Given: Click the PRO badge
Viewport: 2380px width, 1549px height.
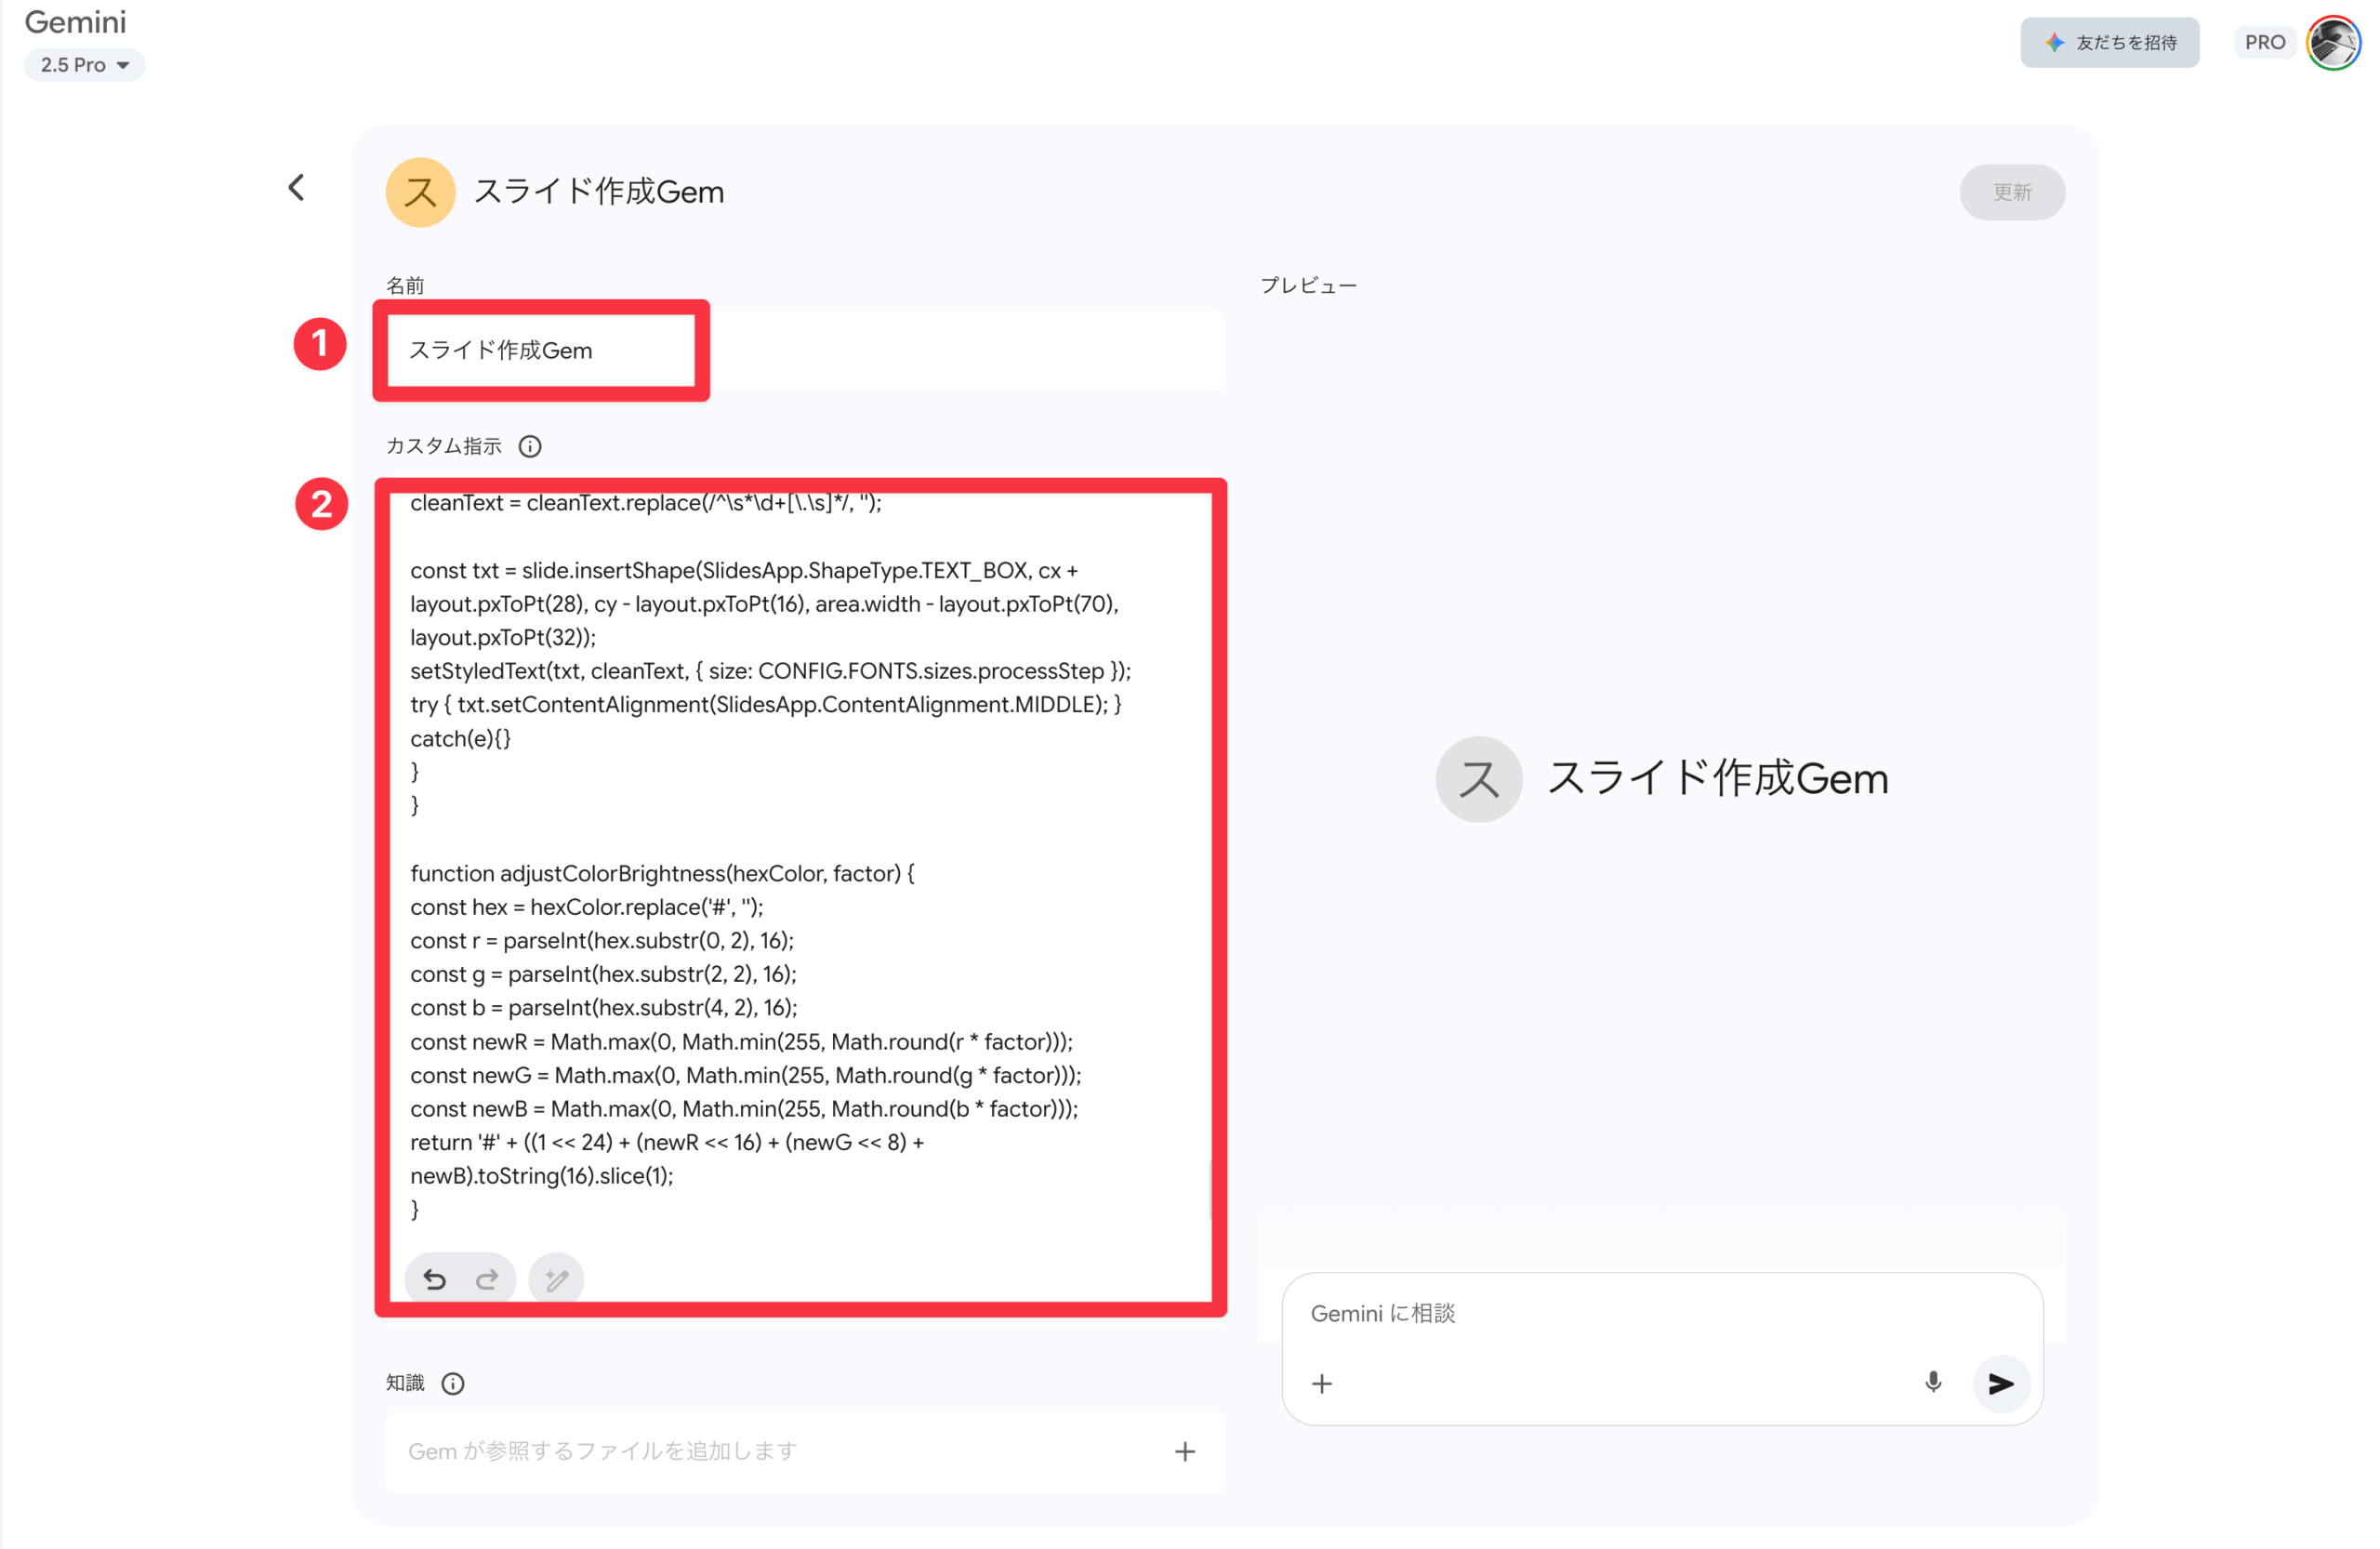Looking at the screenshot, I should (x=2264, y=42).
